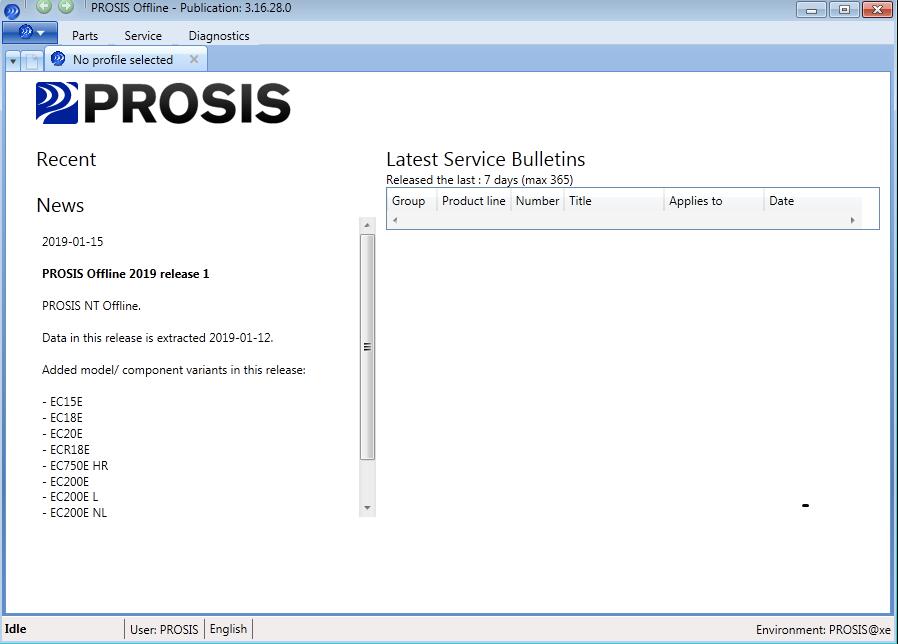Sort bulletins by Number column
Screen dimensions: 898x644
click(x=537, y=201)
